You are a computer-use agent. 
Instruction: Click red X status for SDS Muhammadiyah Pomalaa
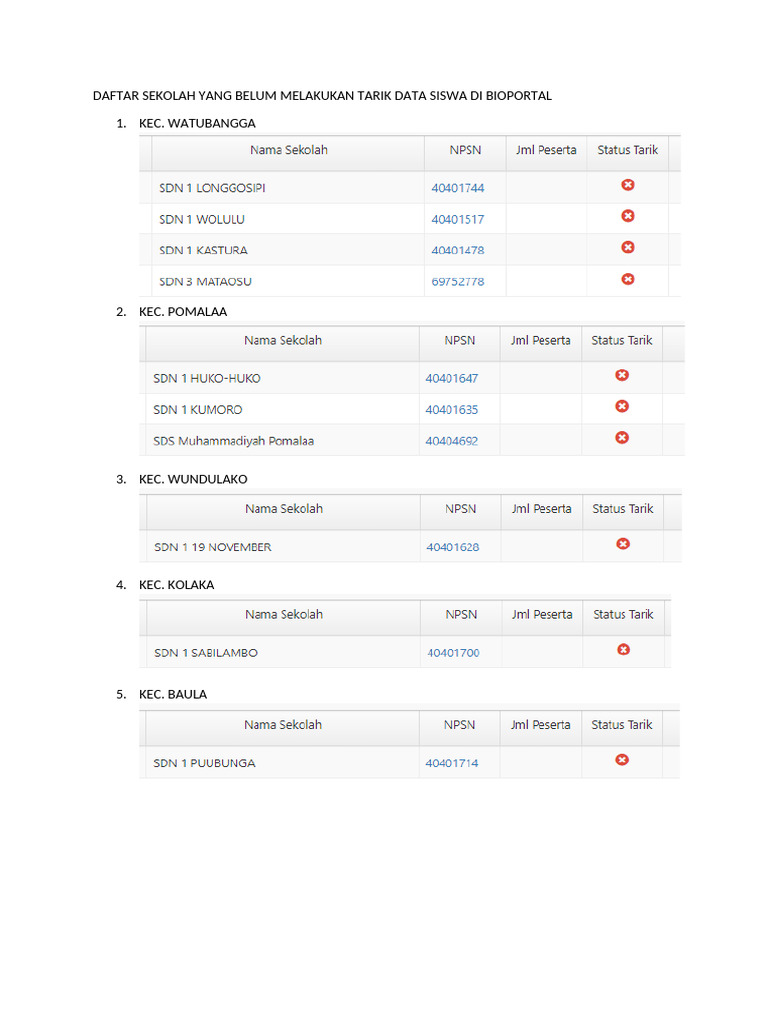pos(622,437)
